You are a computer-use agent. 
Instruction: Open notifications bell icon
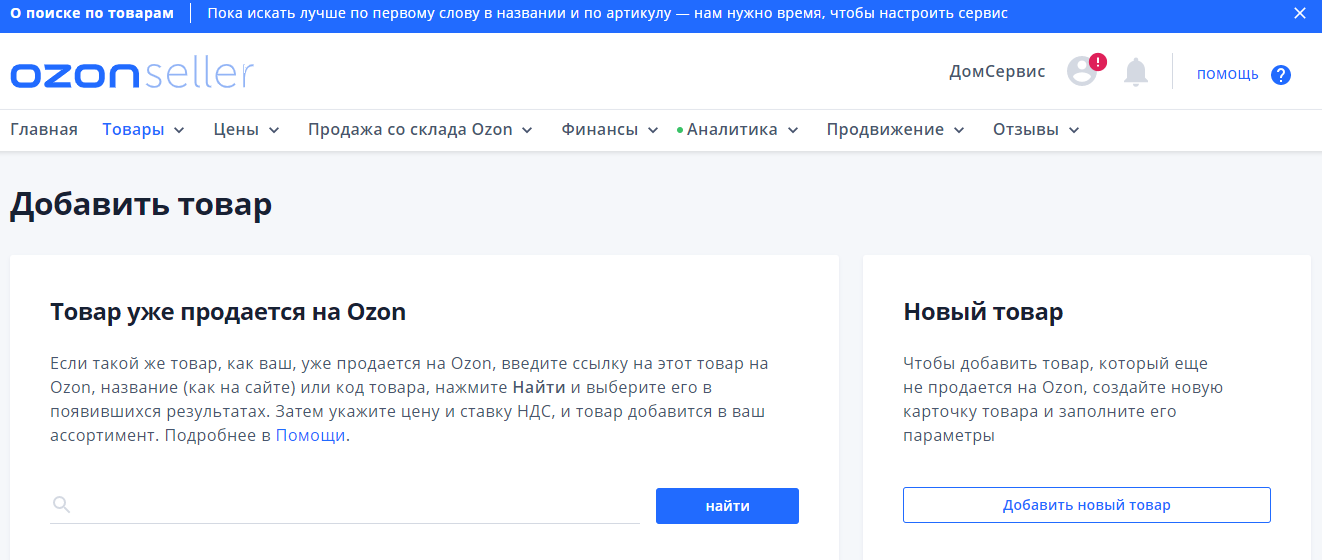[1136, 72]
